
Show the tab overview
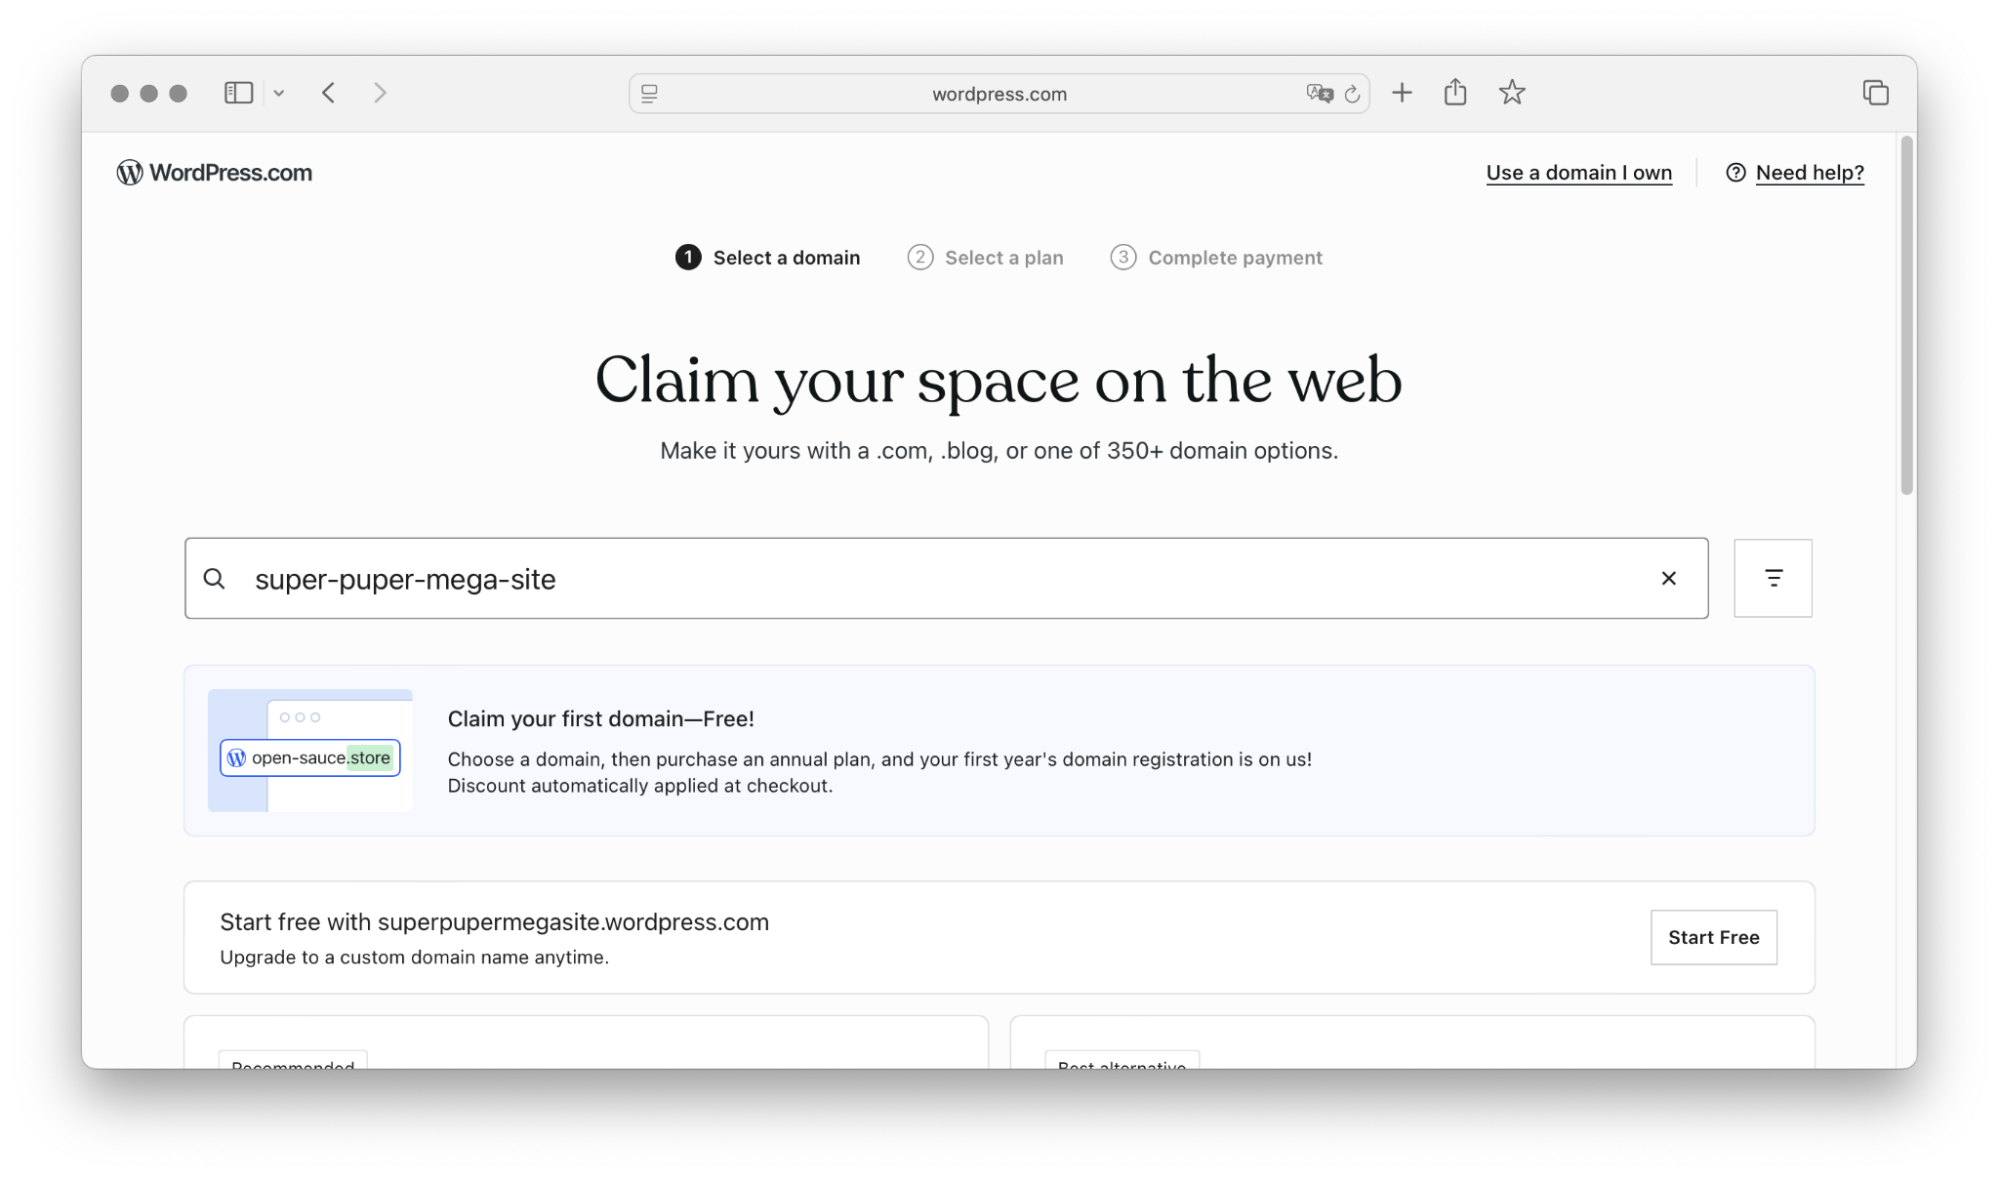(1875, 93)
